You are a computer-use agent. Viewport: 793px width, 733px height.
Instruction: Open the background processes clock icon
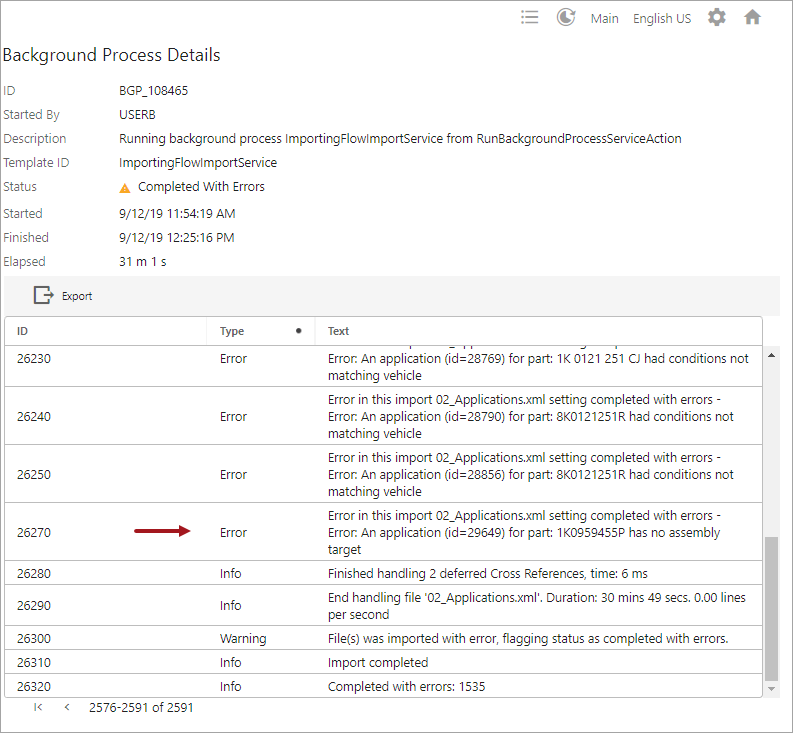click(x=566, y=18)
